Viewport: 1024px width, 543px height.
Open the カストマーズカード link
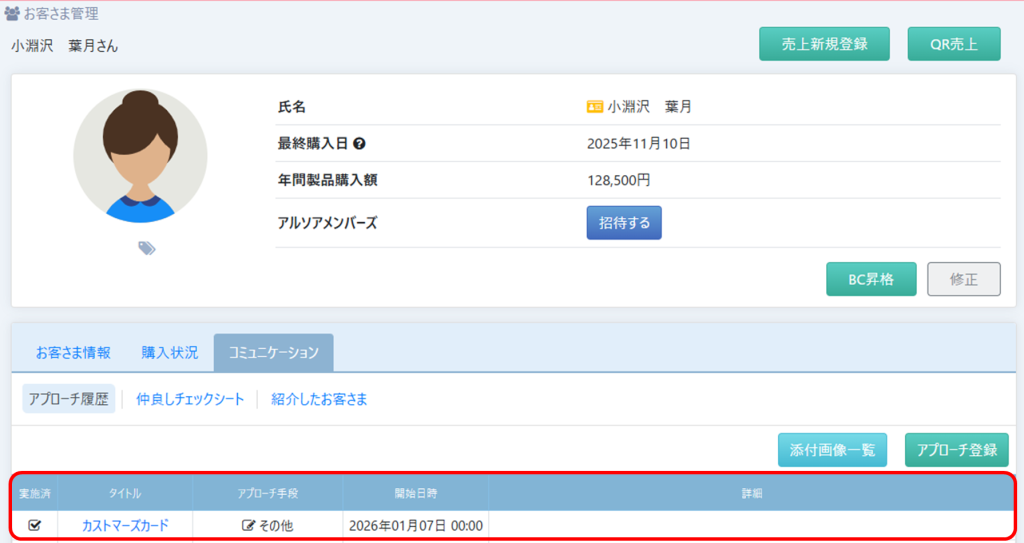pos(125,525)
